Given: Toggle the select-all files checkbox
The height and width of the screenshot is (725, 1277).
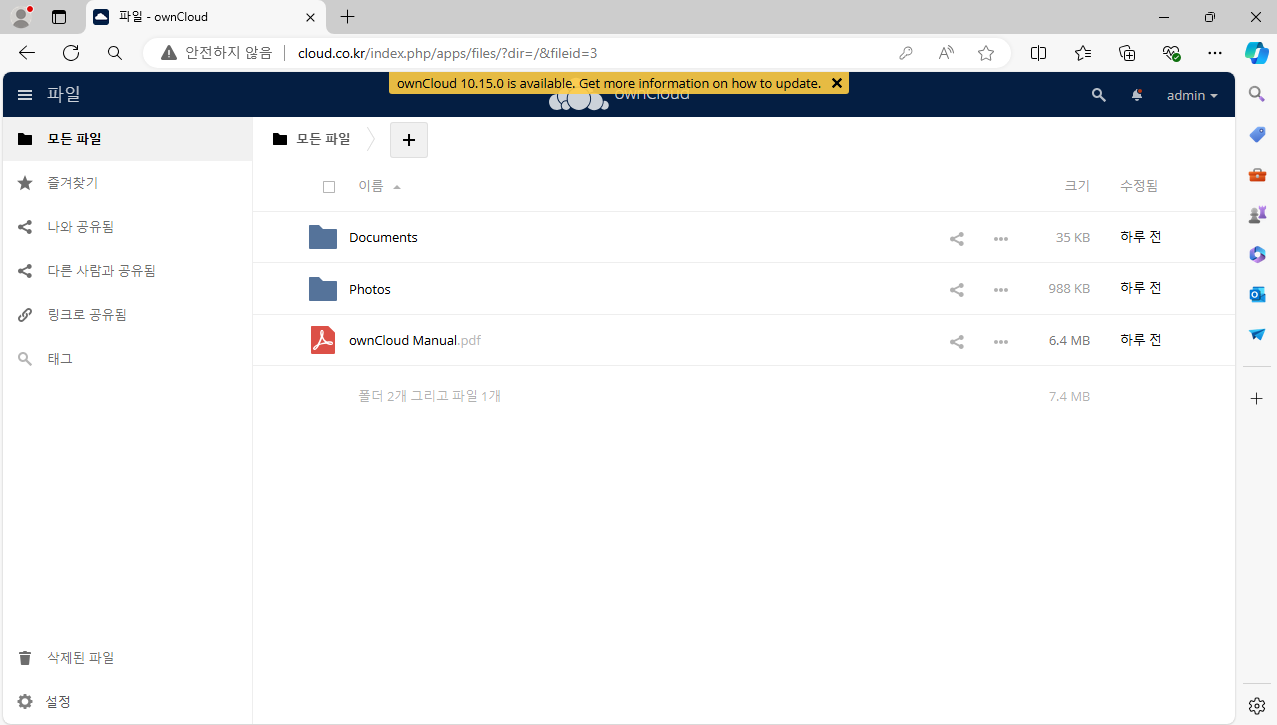Looking at the screenshot, I should [x=329, y=187].
